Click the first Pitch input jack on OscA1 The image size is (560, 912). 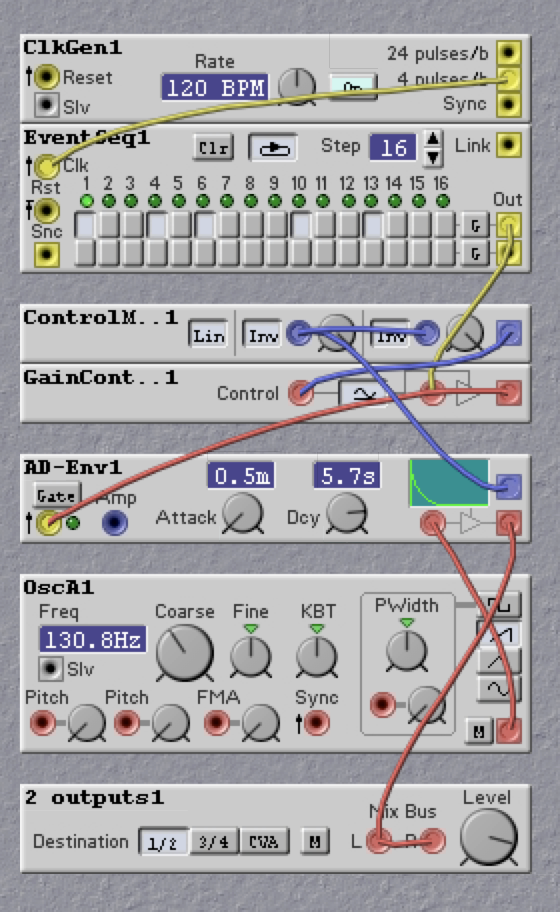point(42,723)
